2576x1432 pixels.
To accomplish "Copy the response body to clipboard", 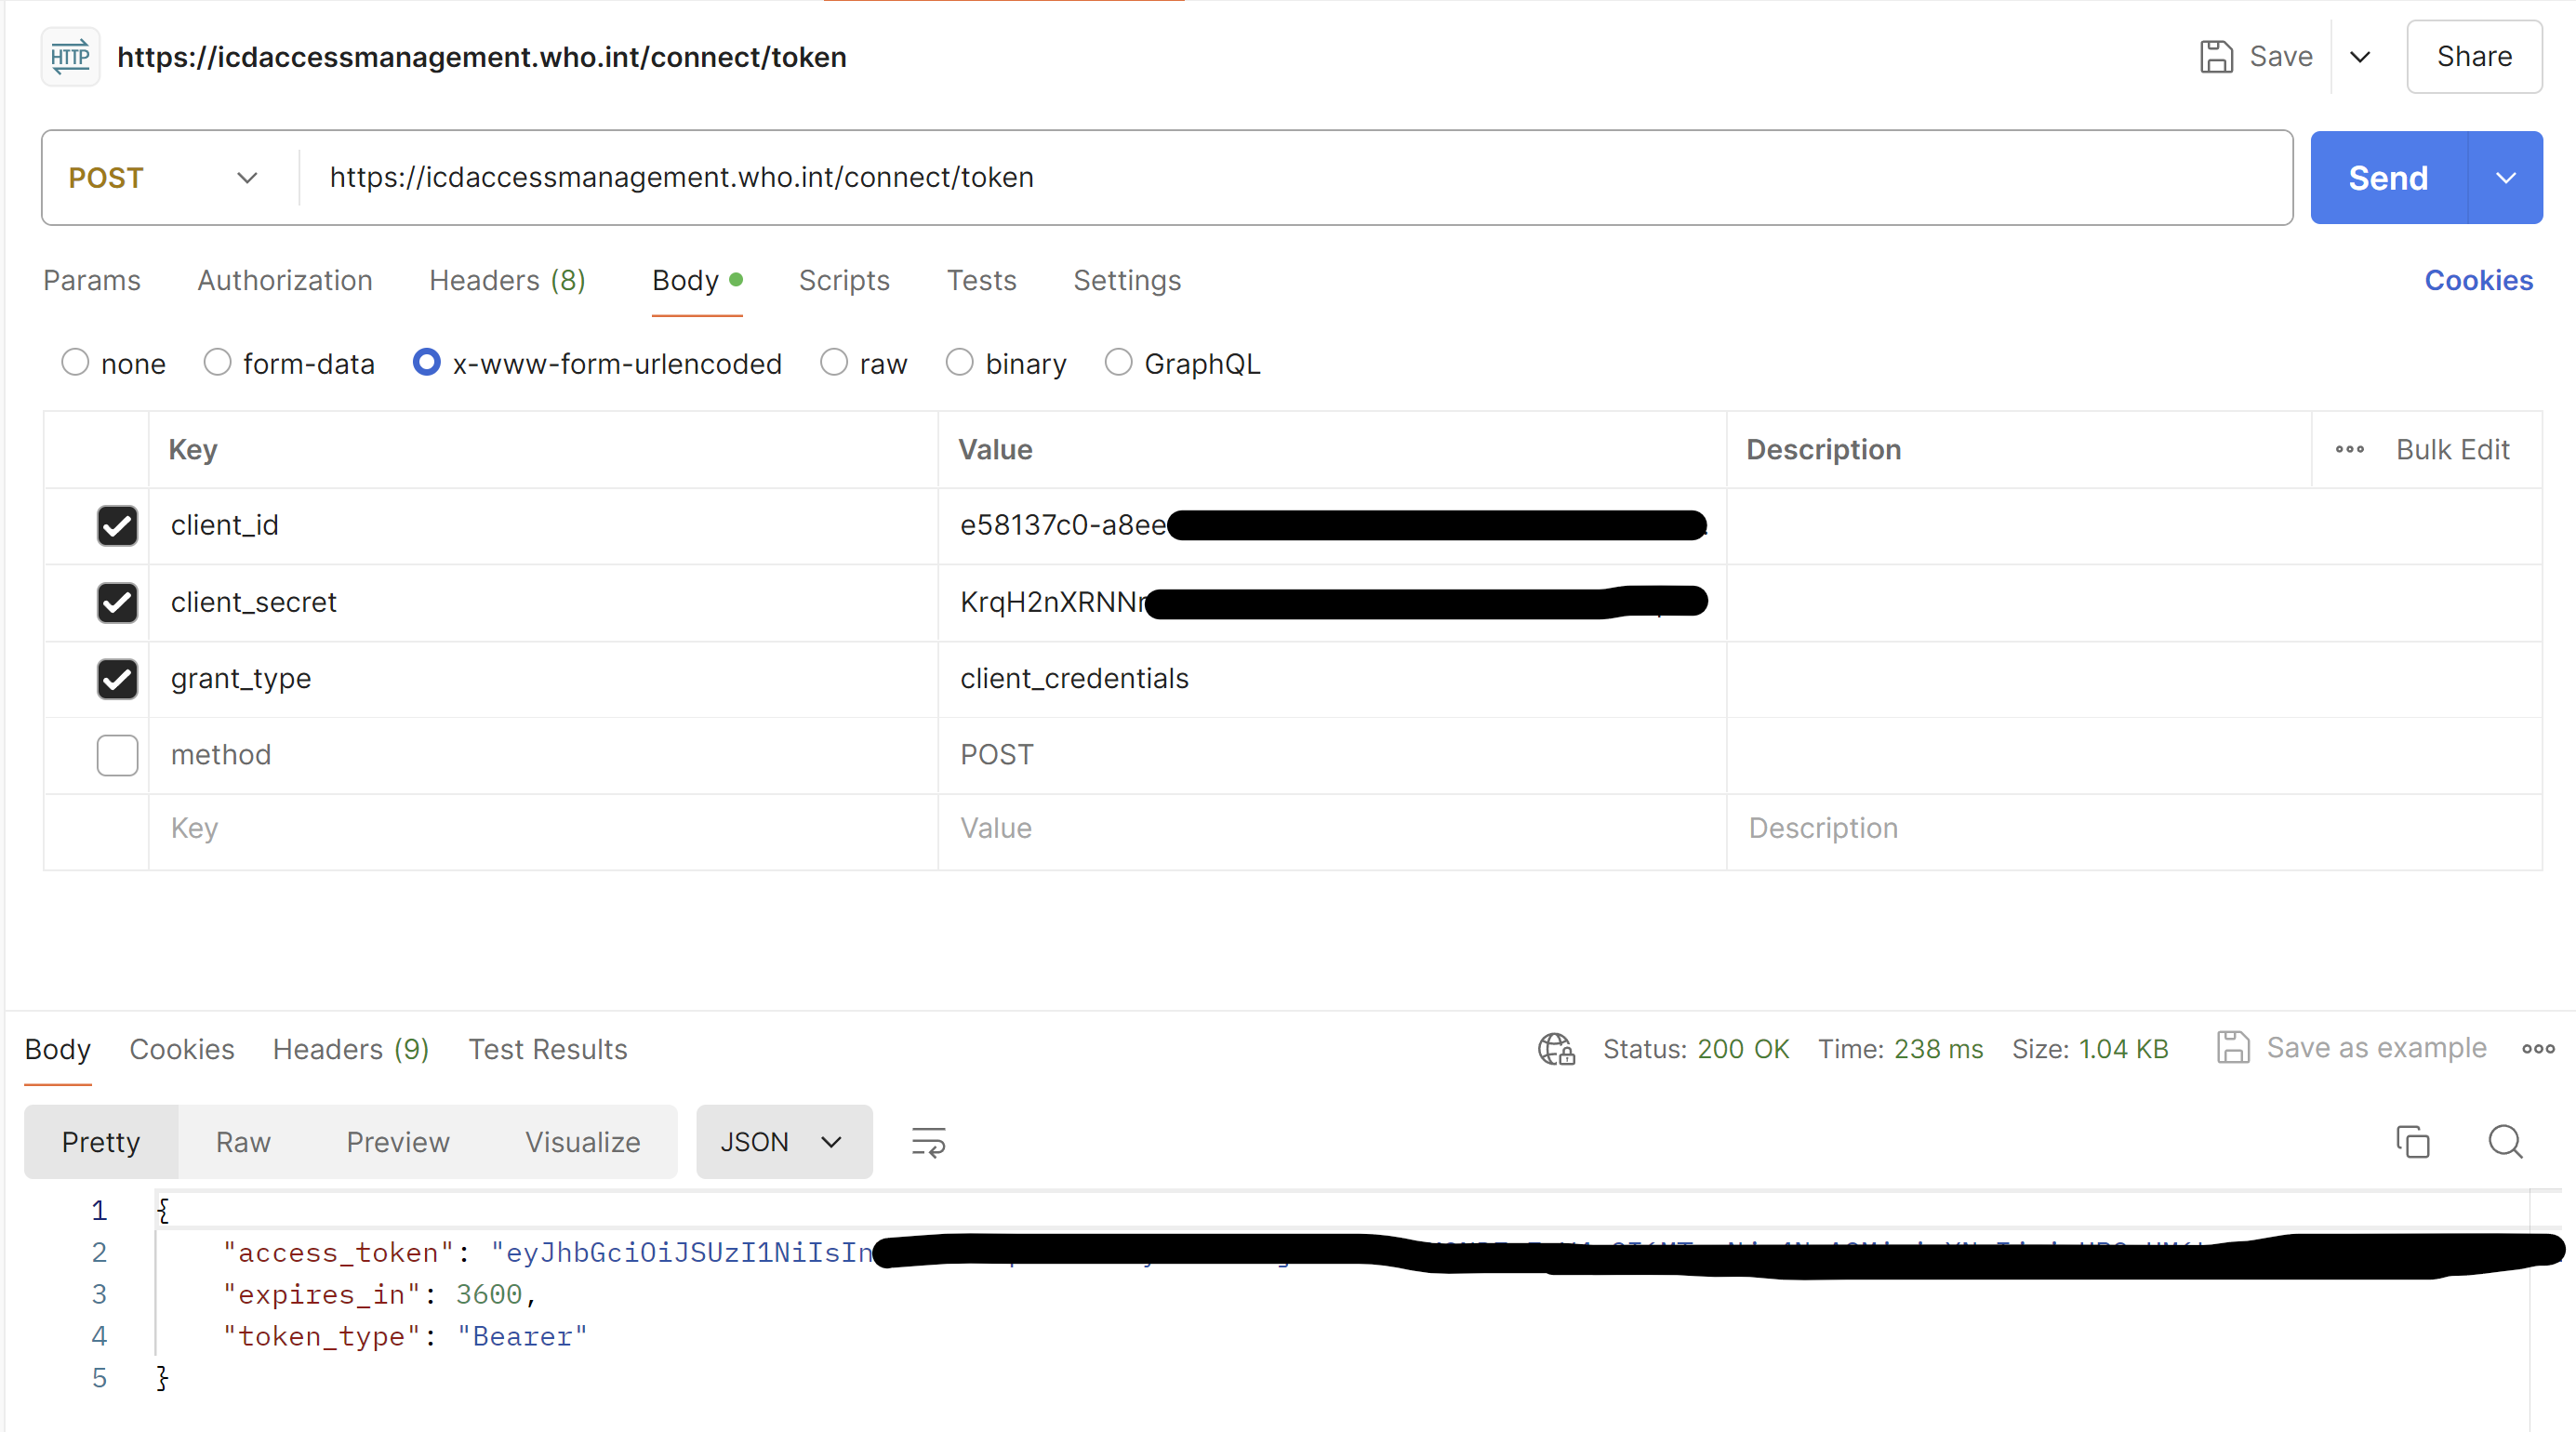I will pyautogui.click(x=2412, y=1142).
